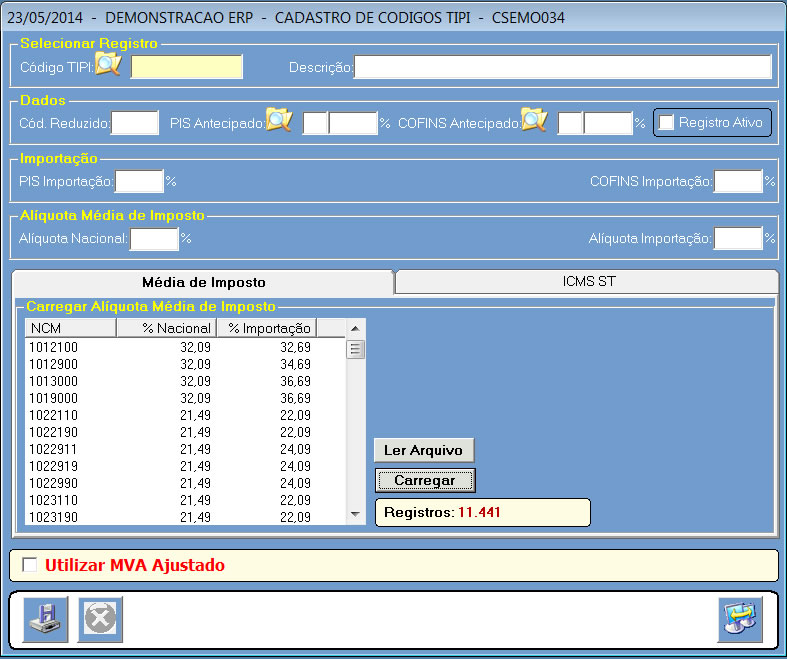Click 34,69 in the % Importação column
Viewport: 787px width, 659px height.
tap(295, 364)
